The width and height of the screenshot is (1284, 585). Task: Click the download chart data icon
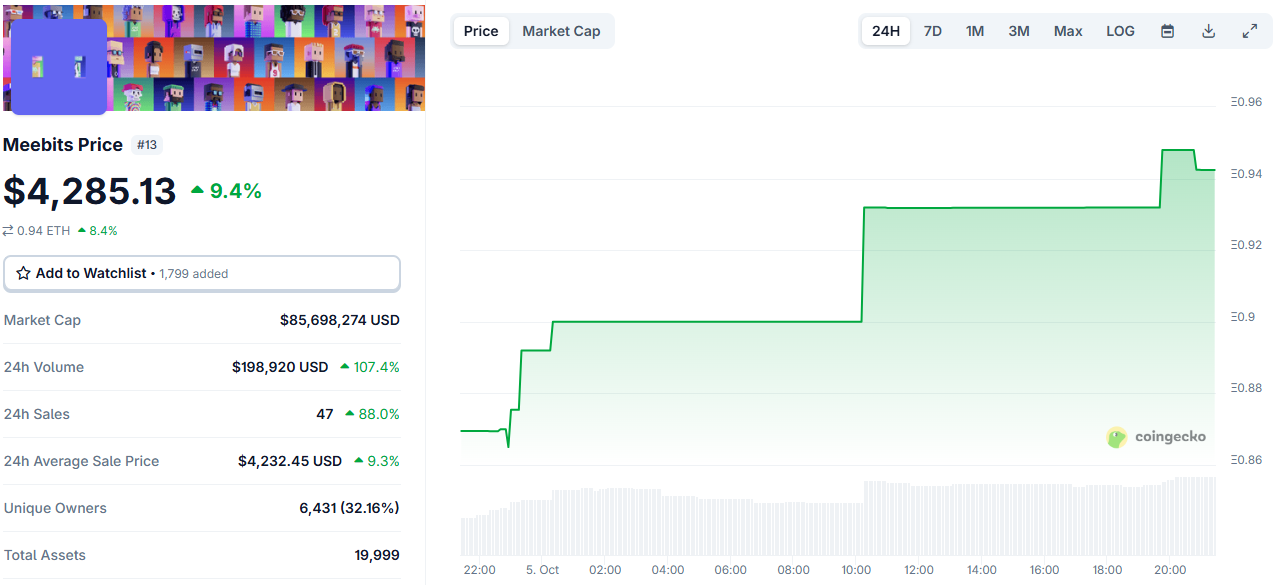pyautogui.click(x=1208, y=31)
